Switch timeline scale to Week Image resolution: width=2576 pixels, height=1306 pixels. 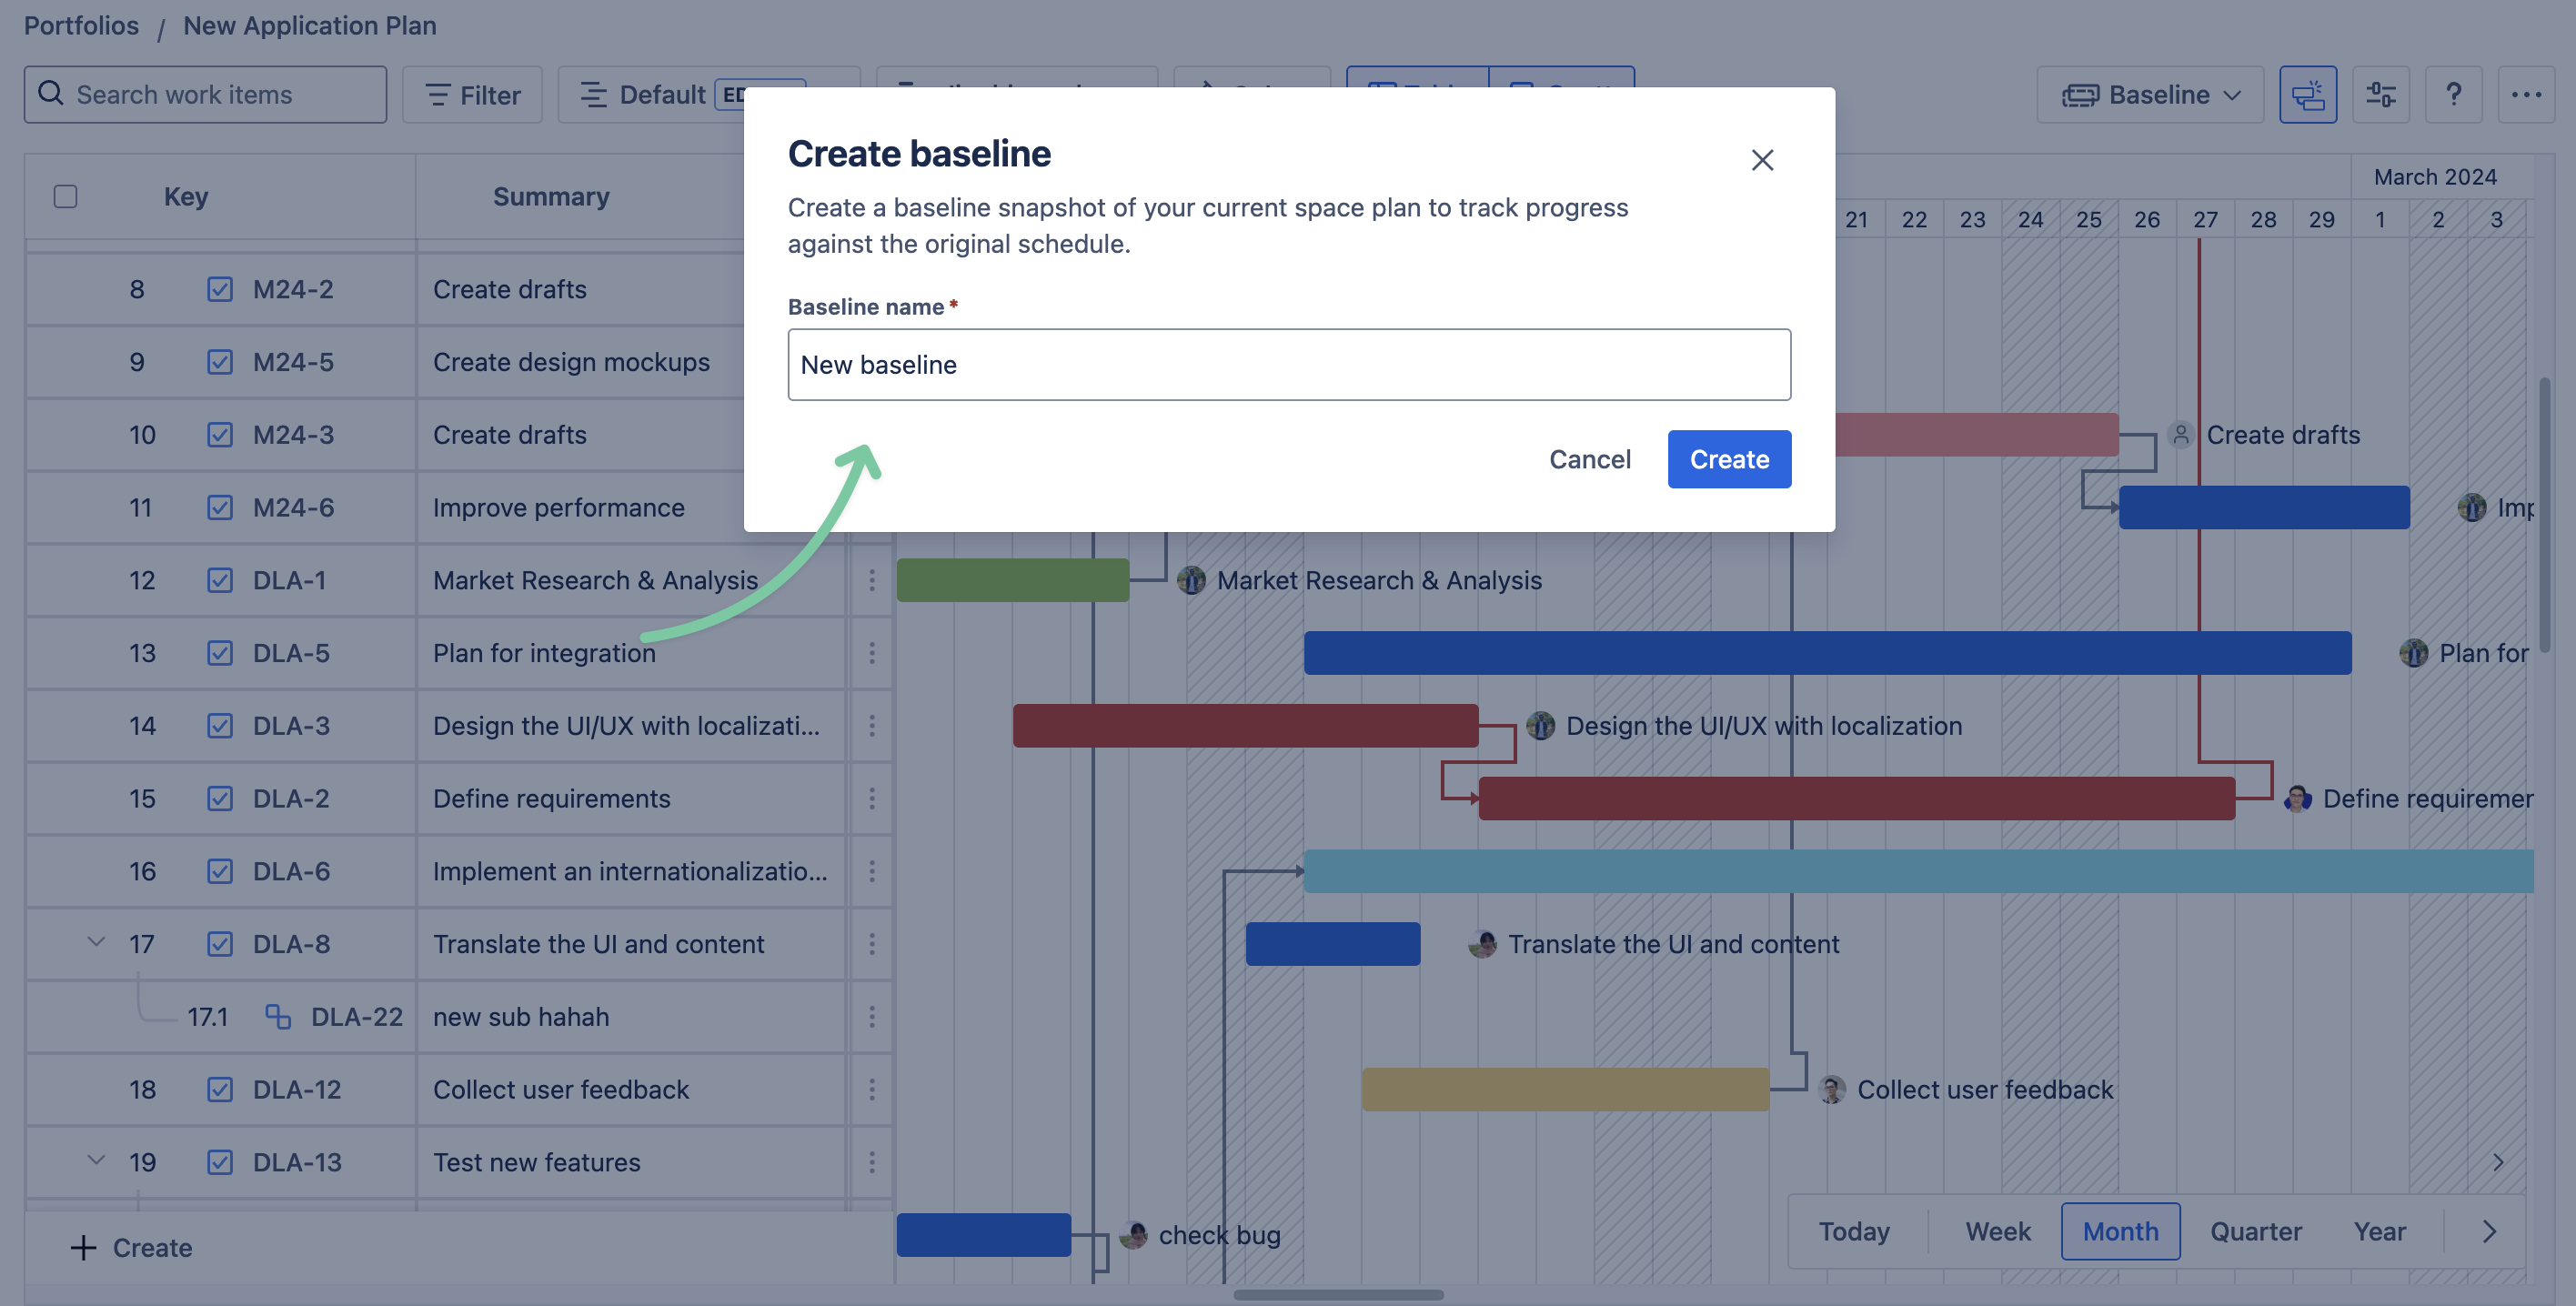click(1997, 1231)
